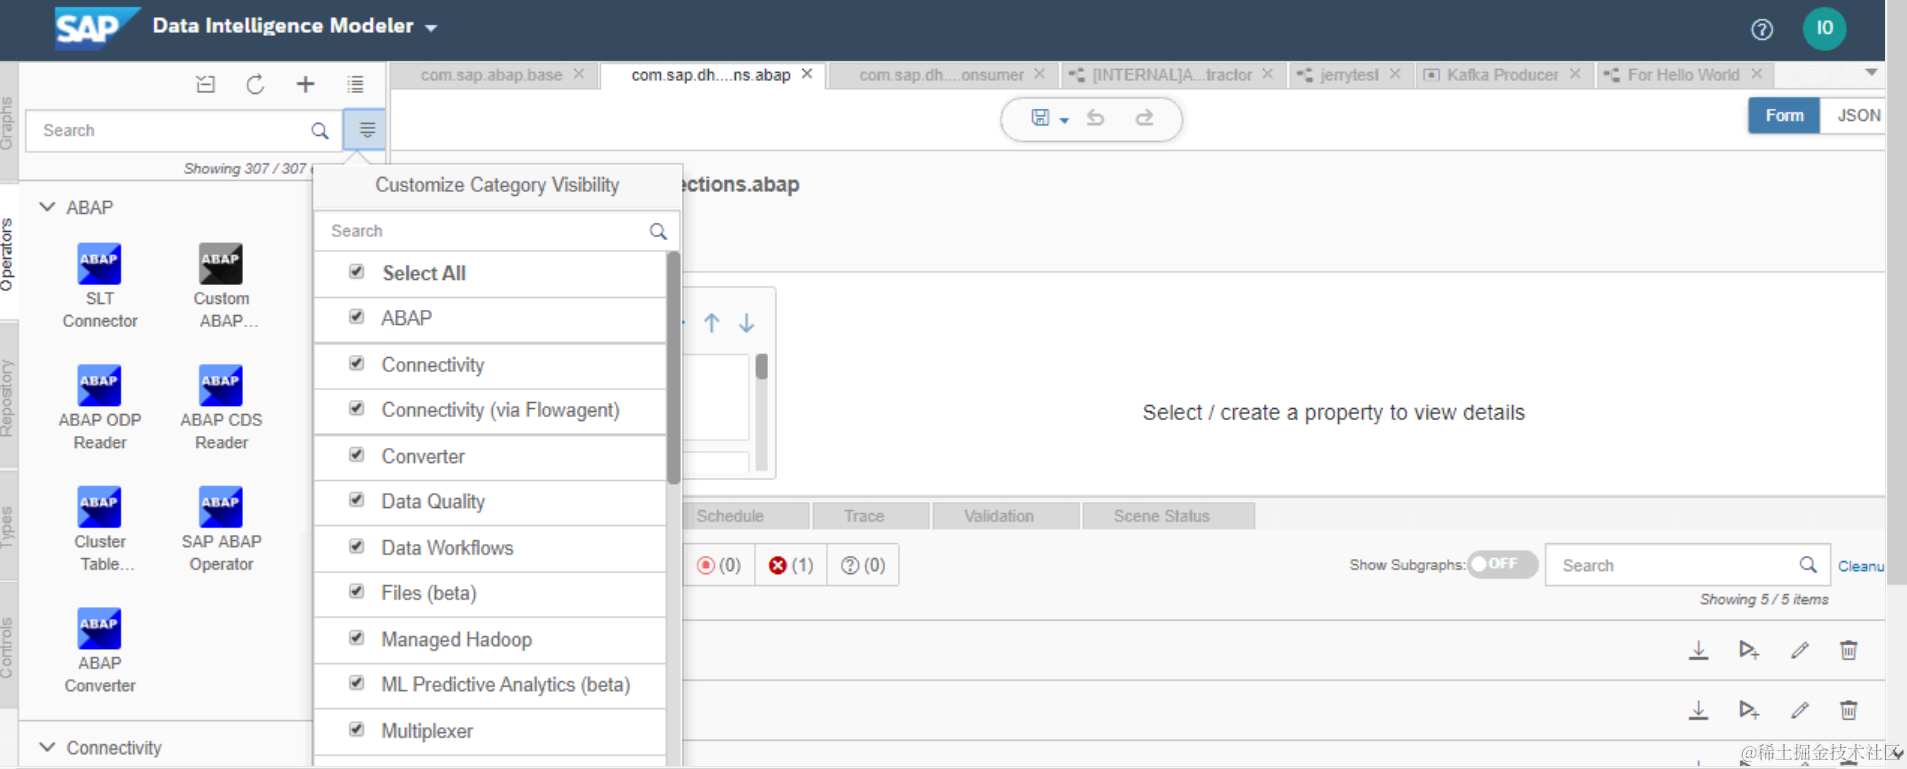Select the Cluster Table operator
Image resolution: width=1907 pixels, height=769 pixels.
pos(99,529)
